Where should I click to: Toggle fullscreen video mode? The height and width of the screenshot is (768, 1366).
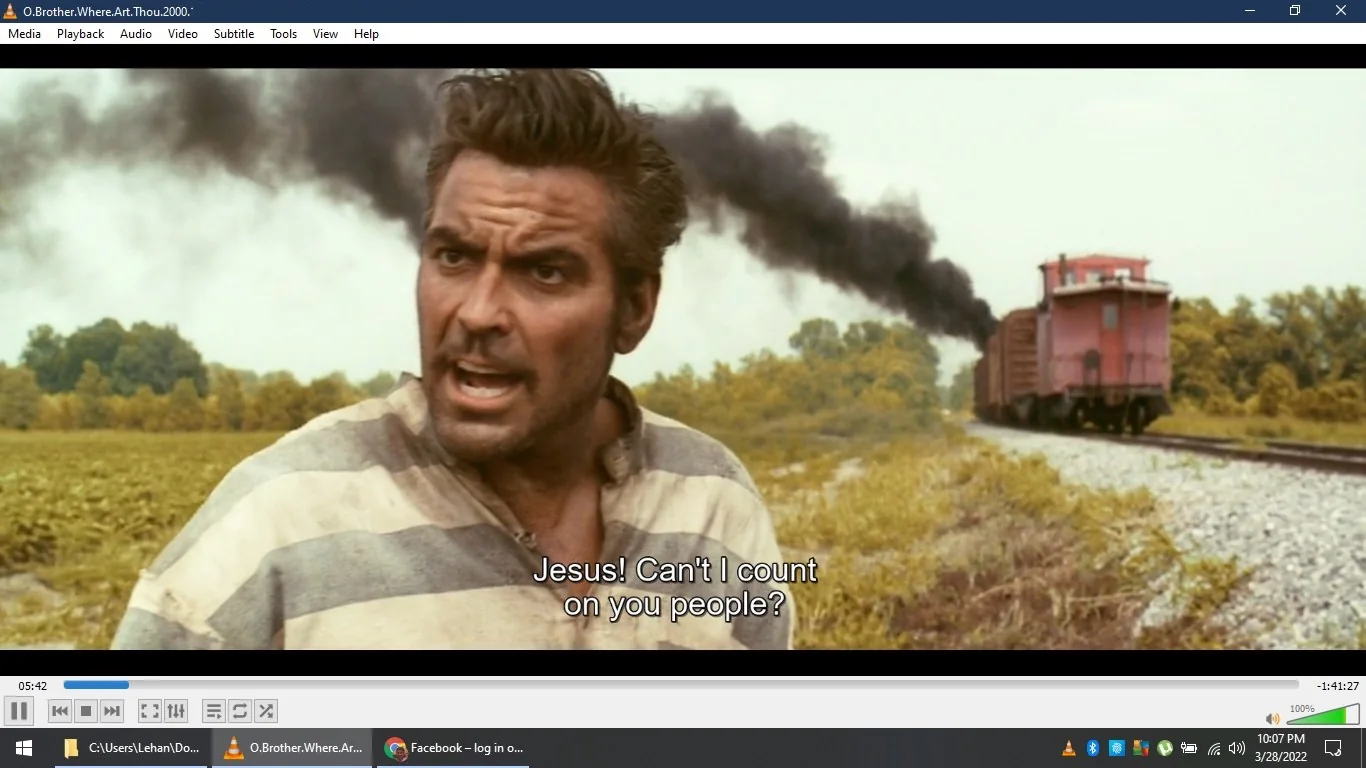coord(150,711)
